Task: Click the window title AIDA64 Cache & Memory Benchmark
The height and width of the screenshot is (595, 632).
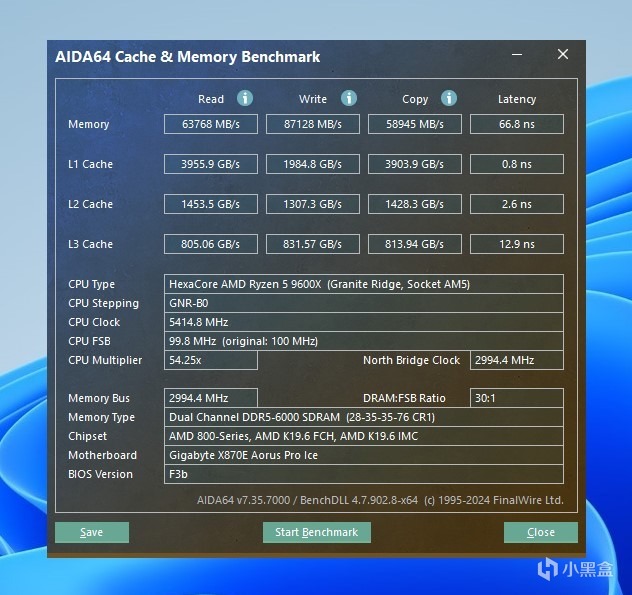Action: pyautogui.click(x=187, y=57)
